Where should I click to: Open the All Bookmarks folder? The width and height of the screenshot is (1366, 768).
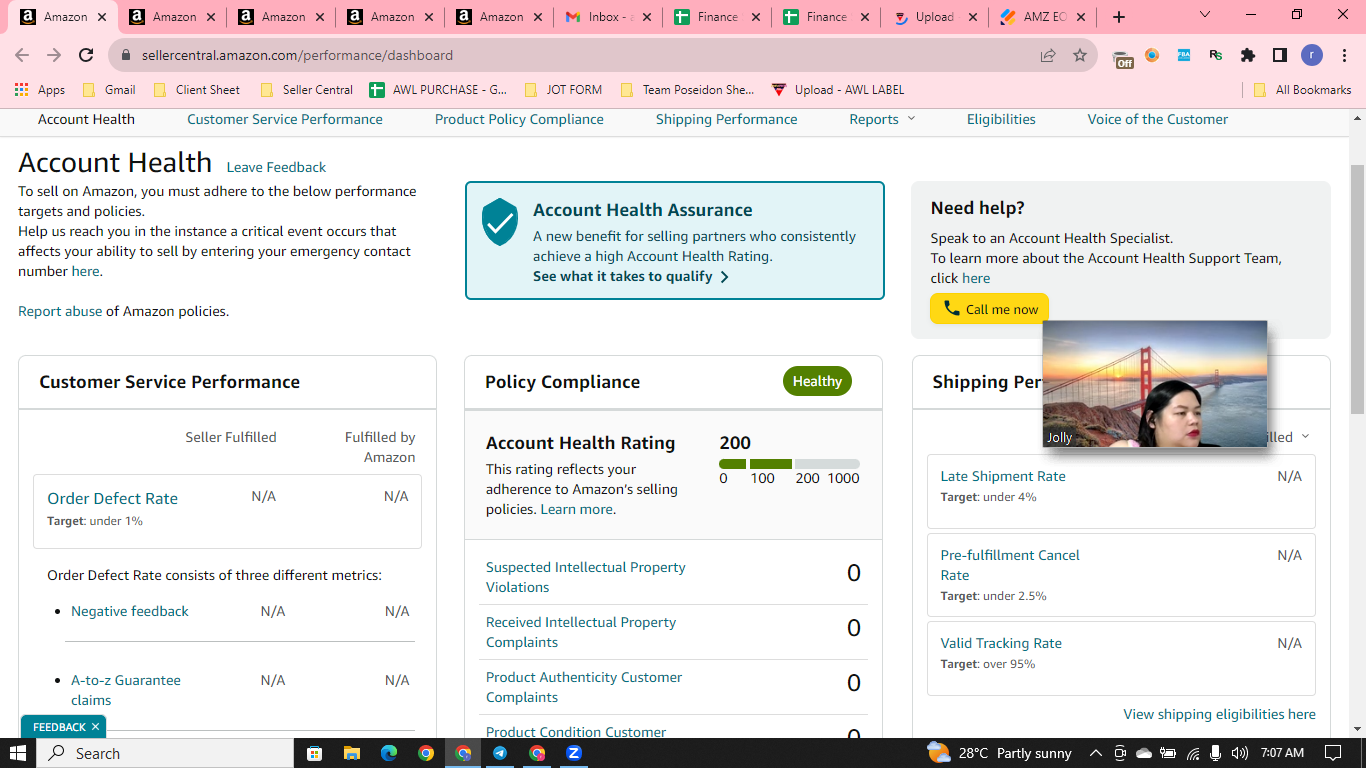[x=1303, y=90]
